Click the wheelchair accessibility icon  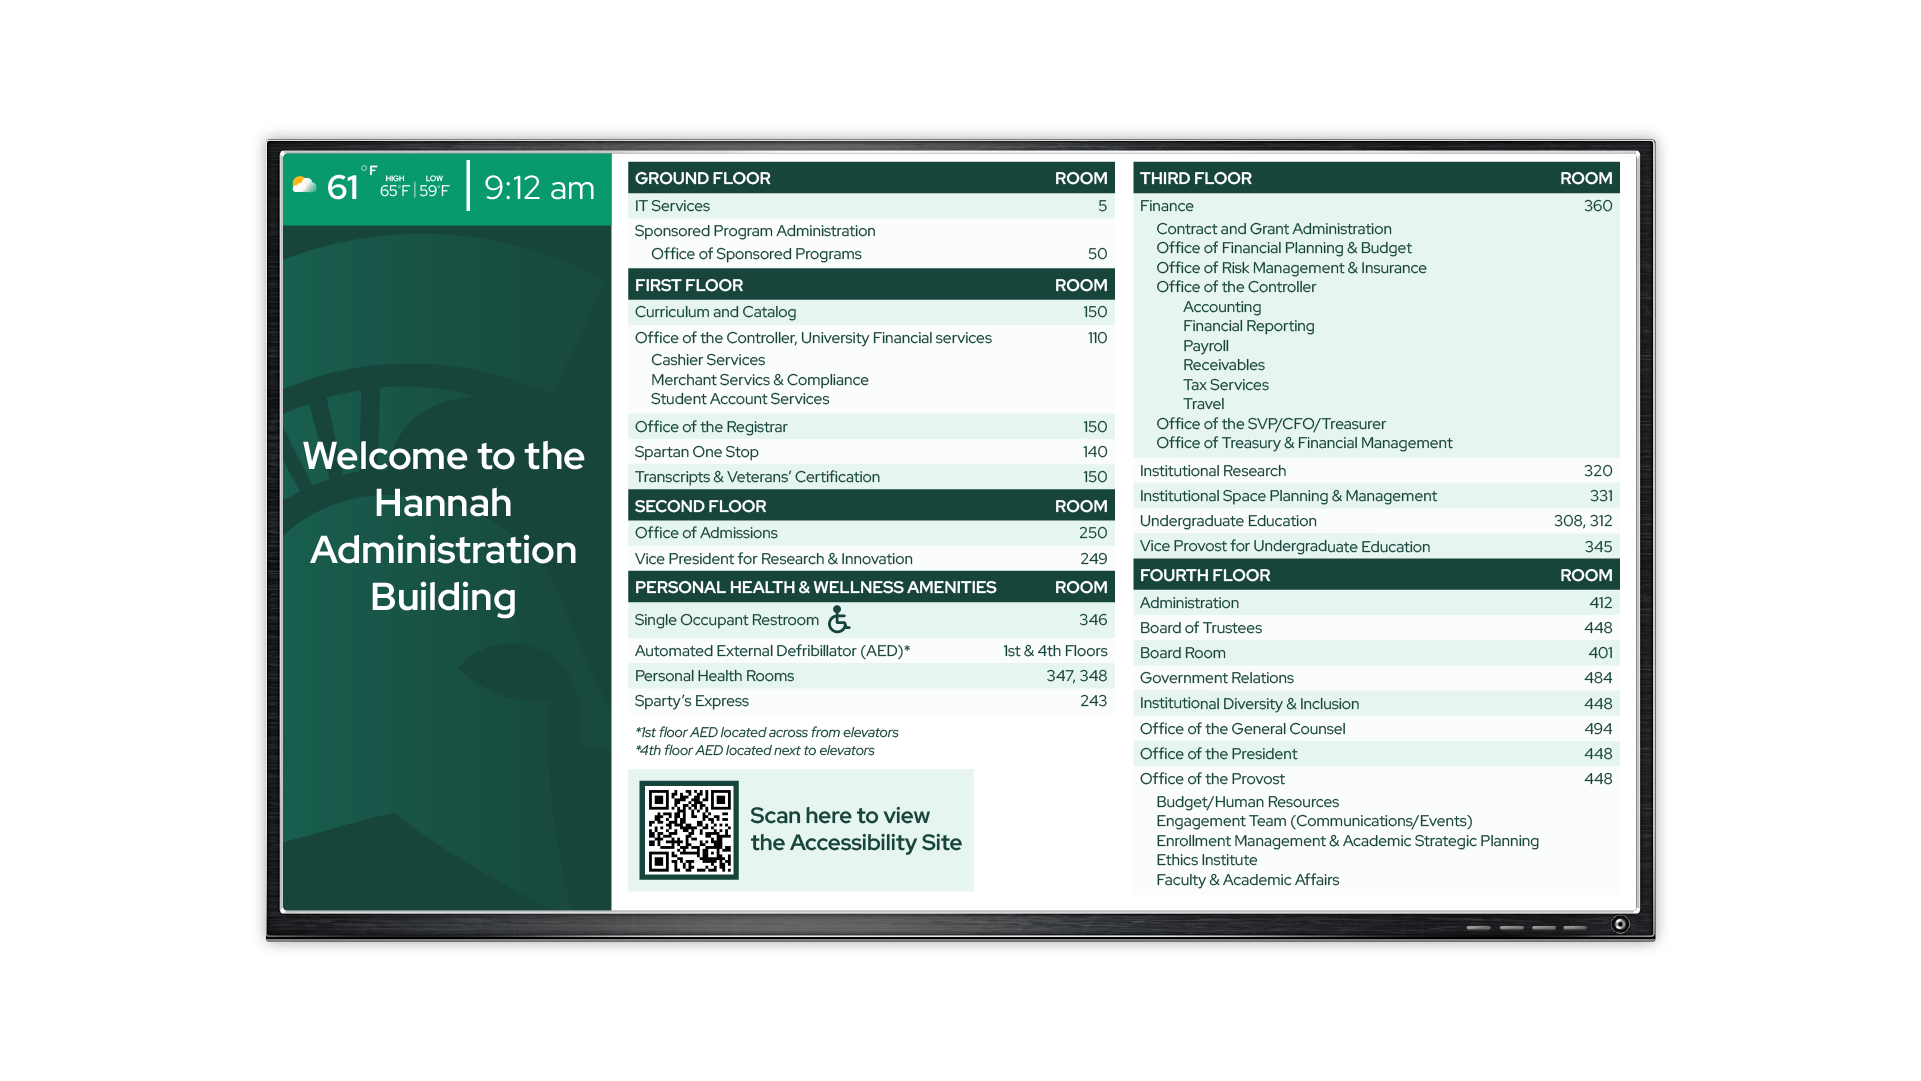pos(839,620)
